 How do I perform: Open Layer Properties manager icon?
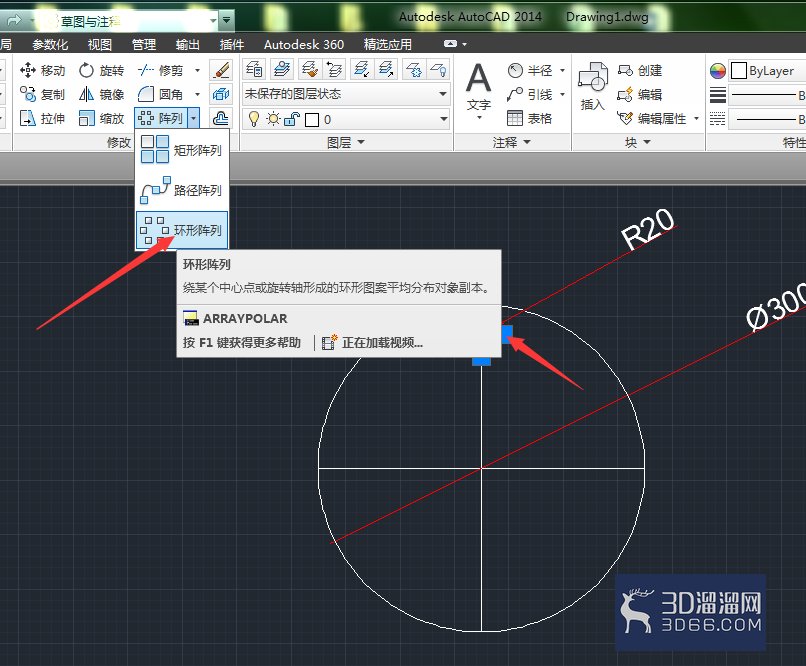click(x=254, y=69)
